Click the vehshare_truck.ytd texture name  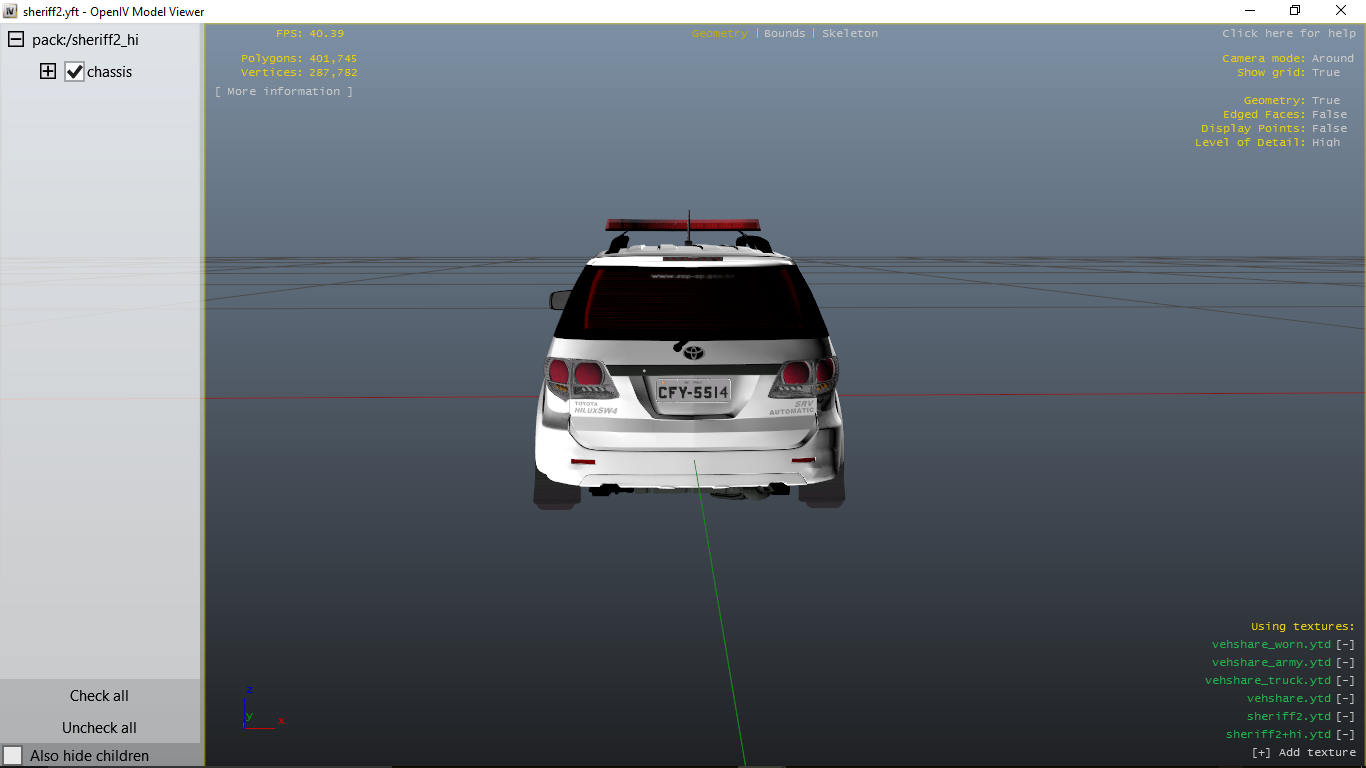pos(1268,681)
